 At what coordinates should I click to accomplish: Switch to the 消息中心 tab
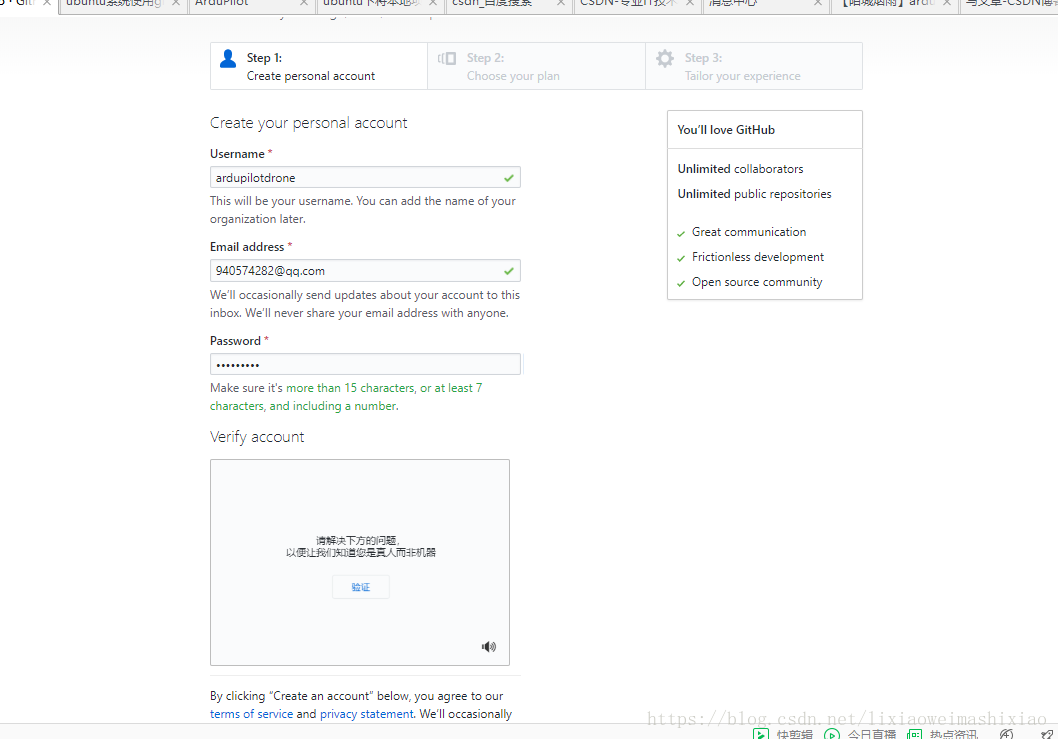(x=766, y=5)
